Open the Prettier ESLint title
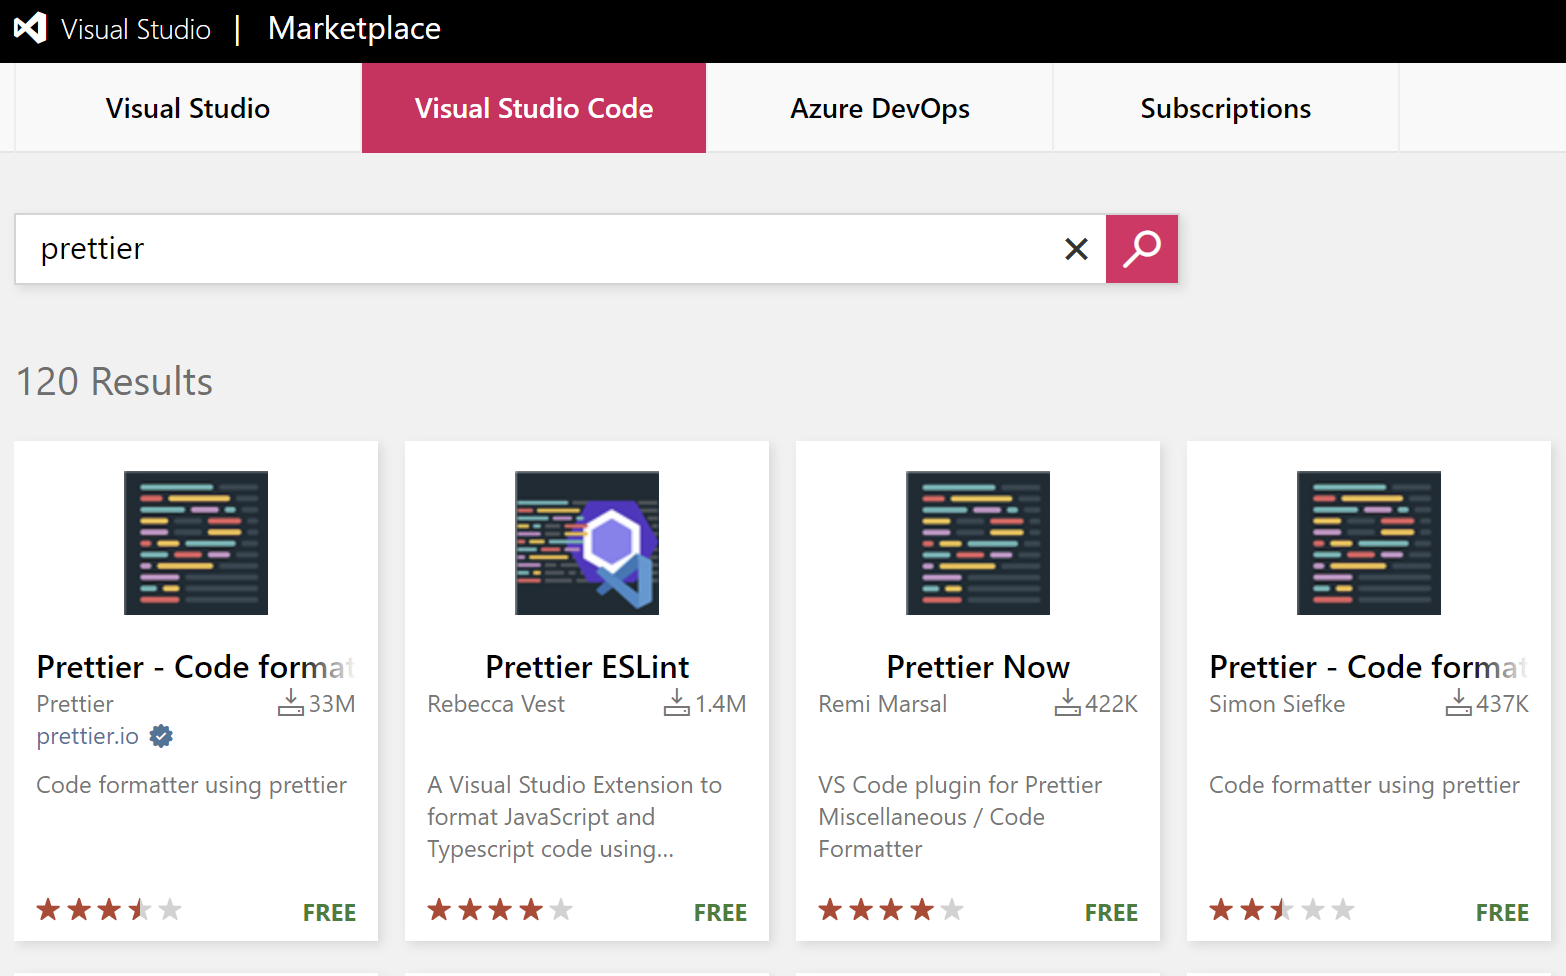 point(587,666)
